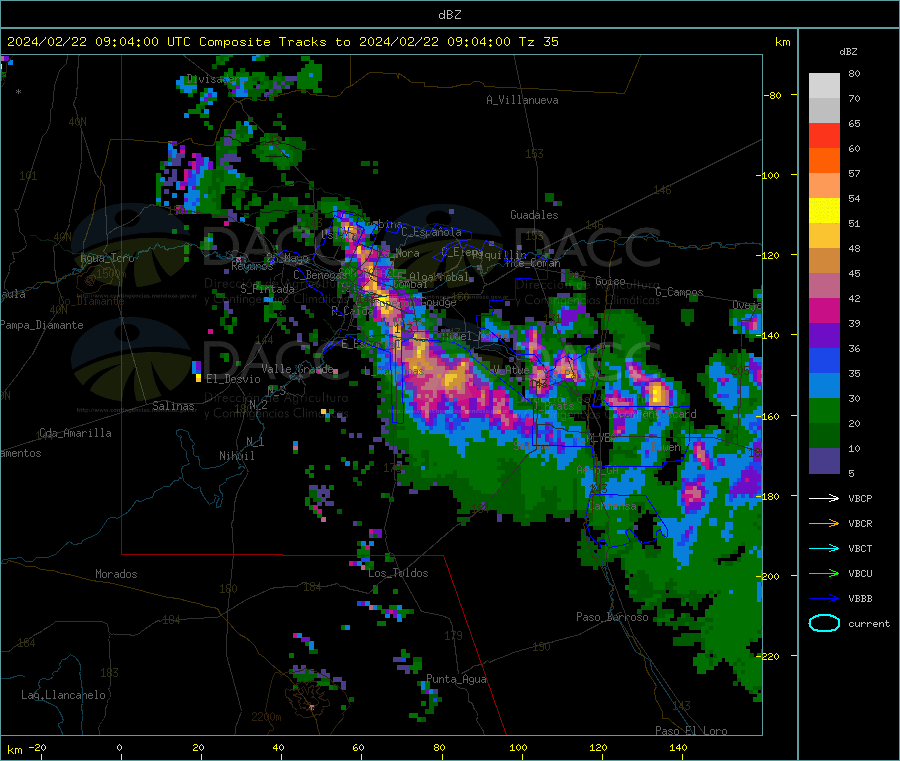
Task: Click the 'Punta_Agua' place label
Action: pos(456,679)
